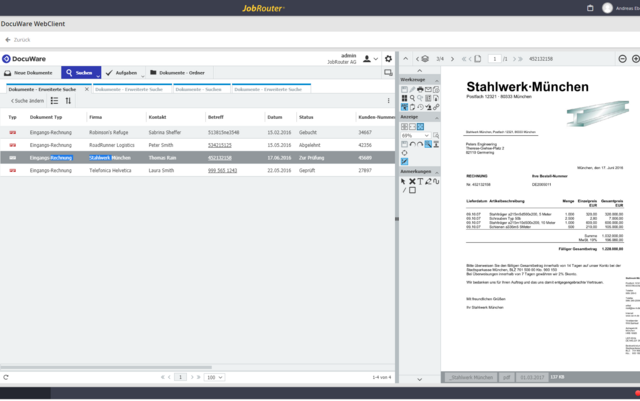Viewport: 640px width, 401px height.
Task: Go back with the Zurück link
Action: pos(18,40)
